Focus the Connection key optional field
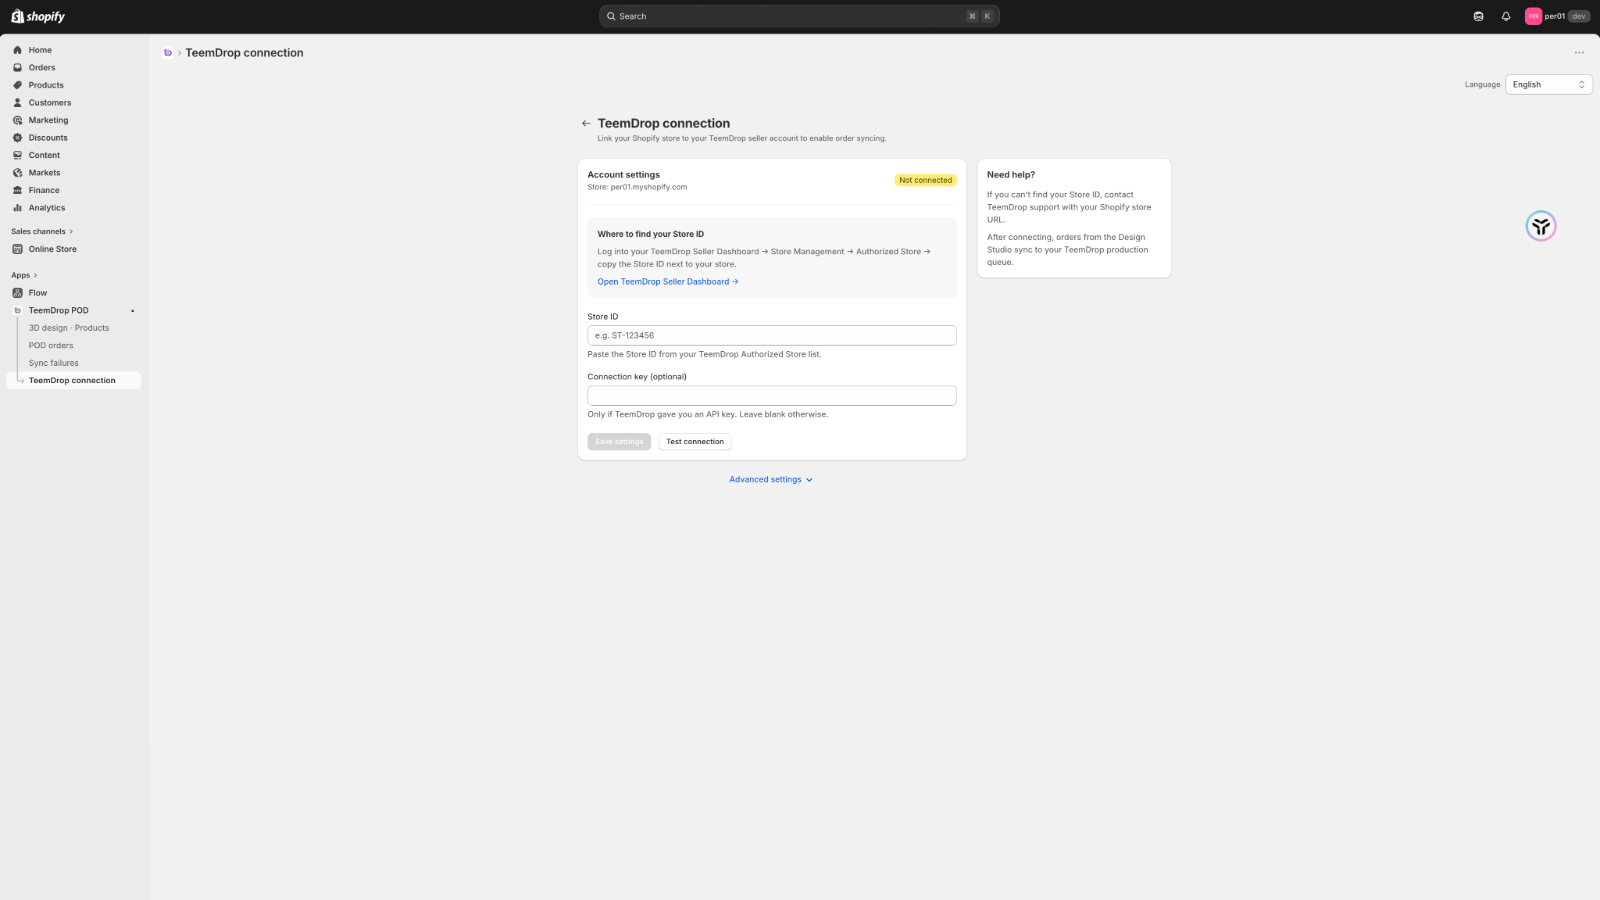This screenshot has width=1600, height=900. (x=772, y=396)
